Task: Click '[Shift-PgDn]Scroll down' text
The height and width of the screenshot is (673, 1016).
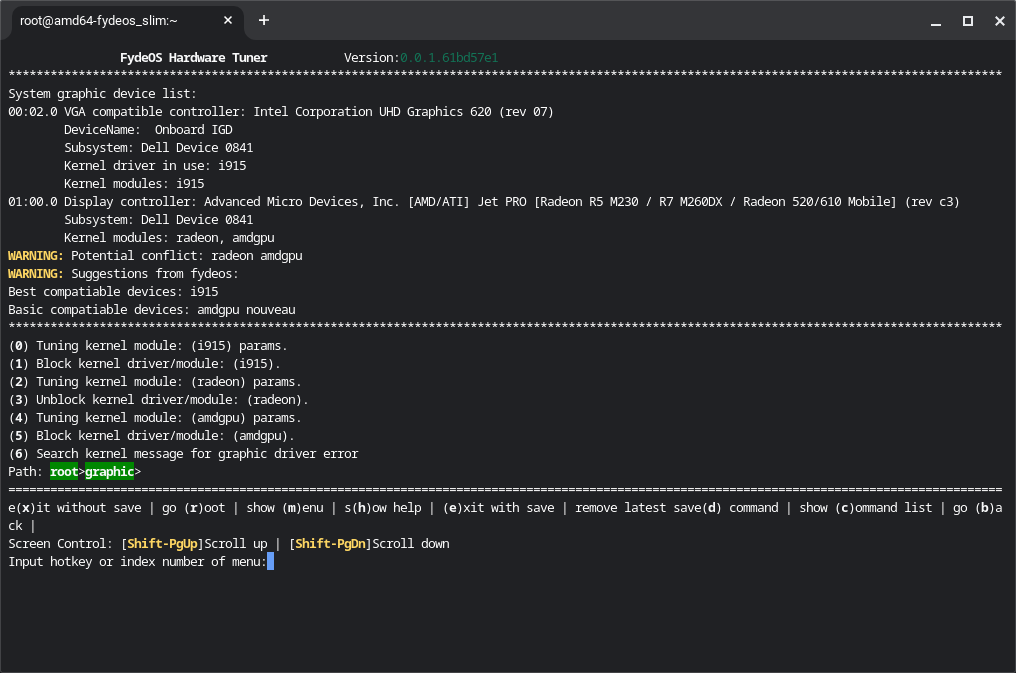Action: pos(369,544)
